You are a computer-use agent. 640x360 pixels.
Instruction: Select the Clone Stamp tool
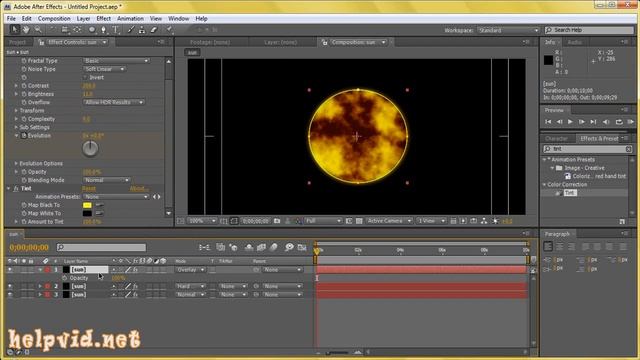pos(142,29)
